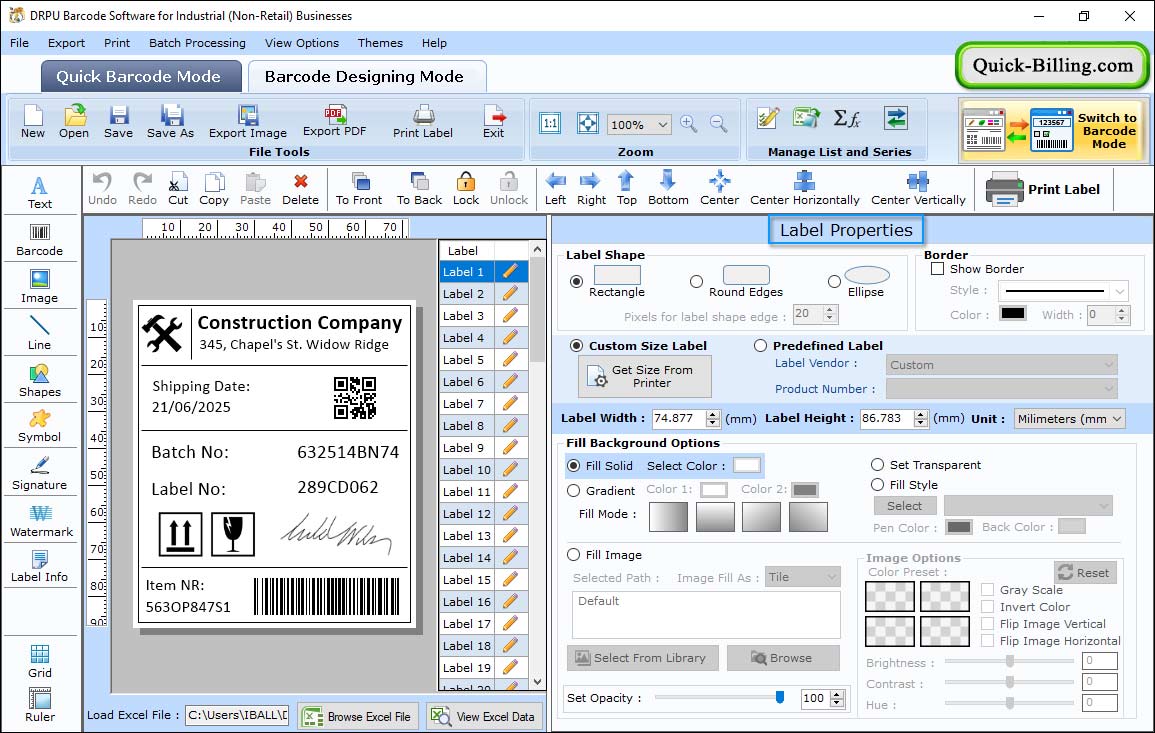
Task: Switch to Barcode Designing Mode tab
Action: click(367, 77)
